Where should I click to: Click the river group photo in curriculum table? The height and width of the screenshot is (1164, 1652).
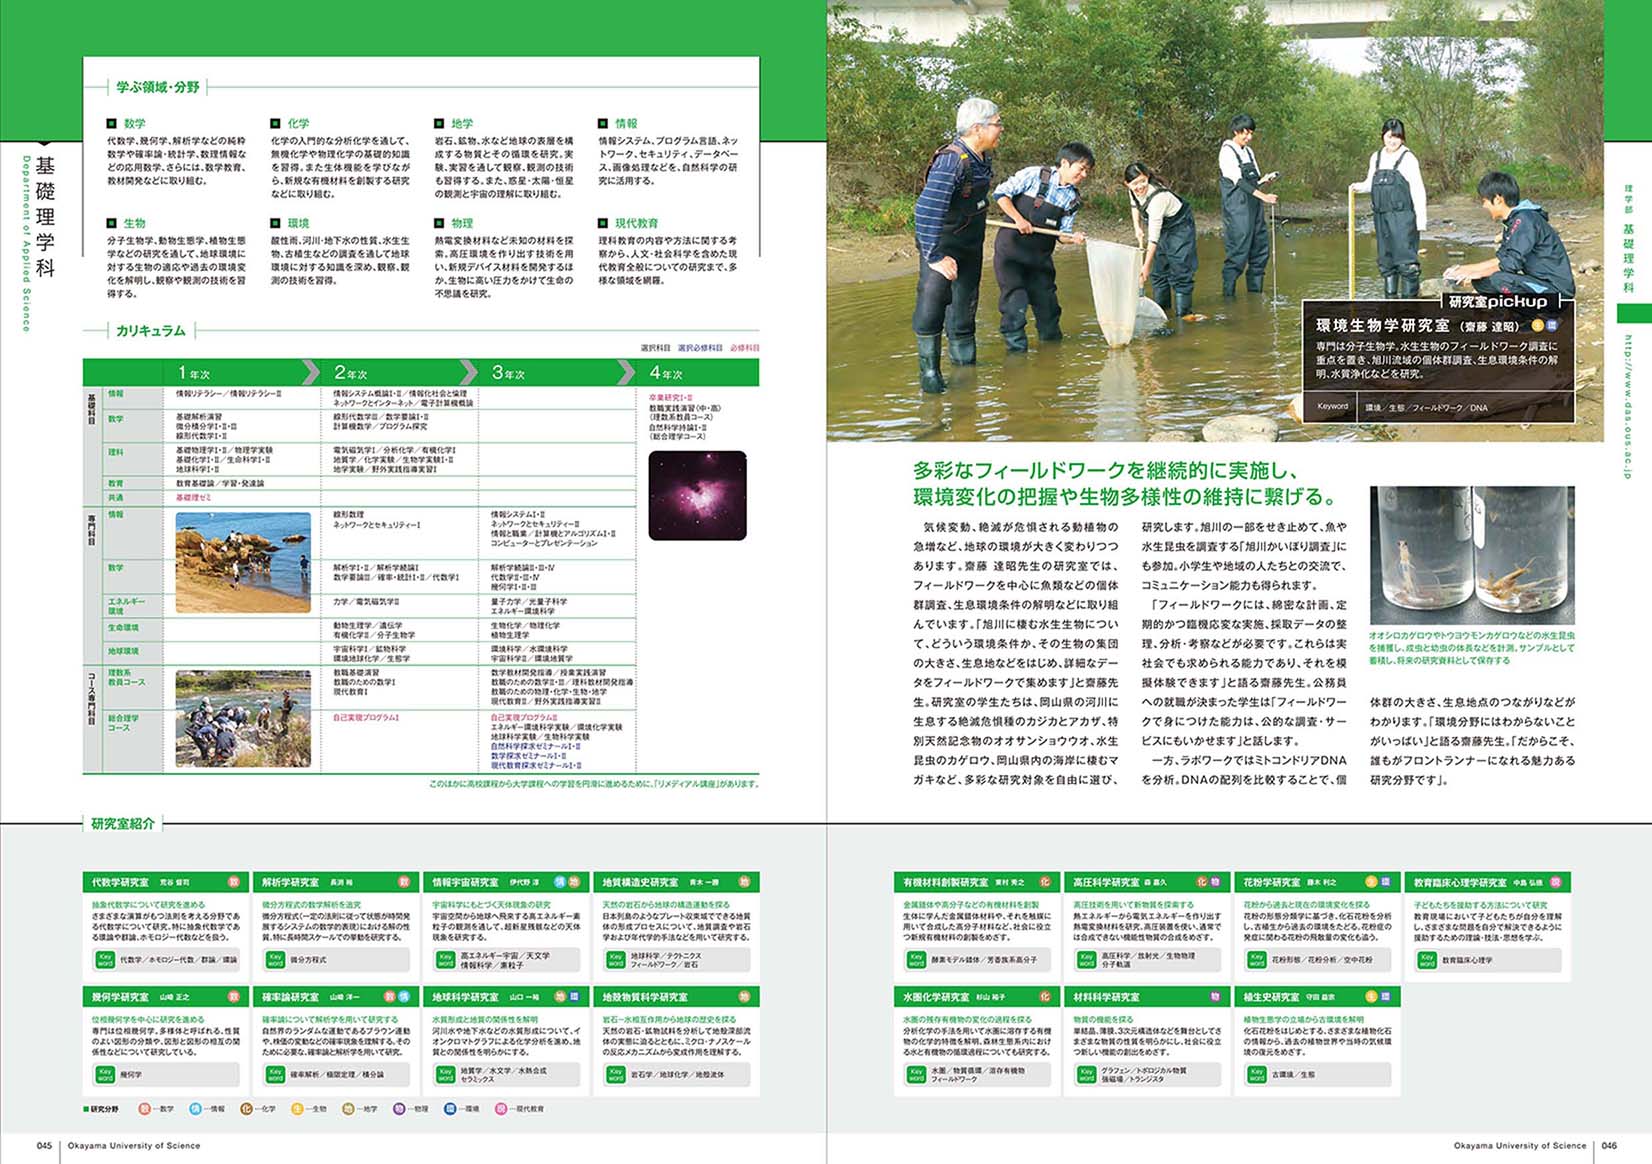243,719
